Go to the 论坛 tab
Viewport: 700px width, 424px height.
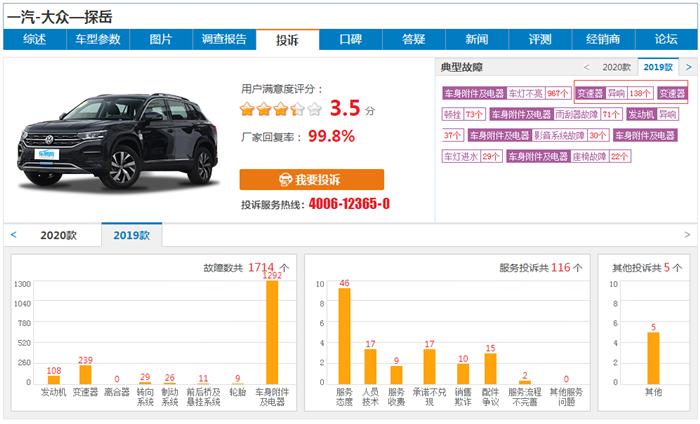click(666, 39)
